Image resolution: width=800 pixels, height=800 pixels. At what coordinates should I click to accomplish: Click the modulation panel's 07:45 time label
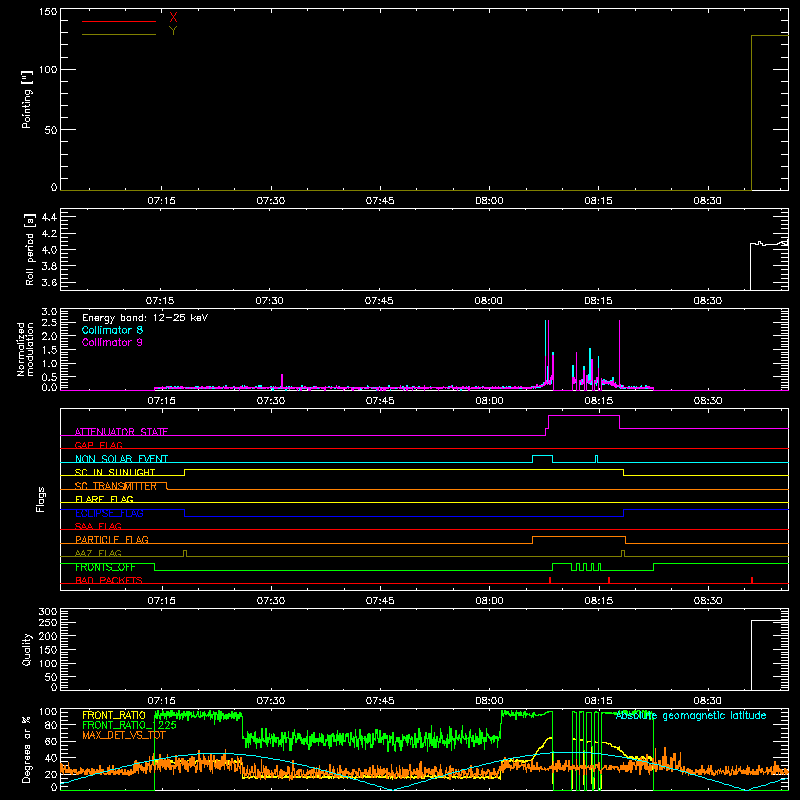click(x=380, y=401)
